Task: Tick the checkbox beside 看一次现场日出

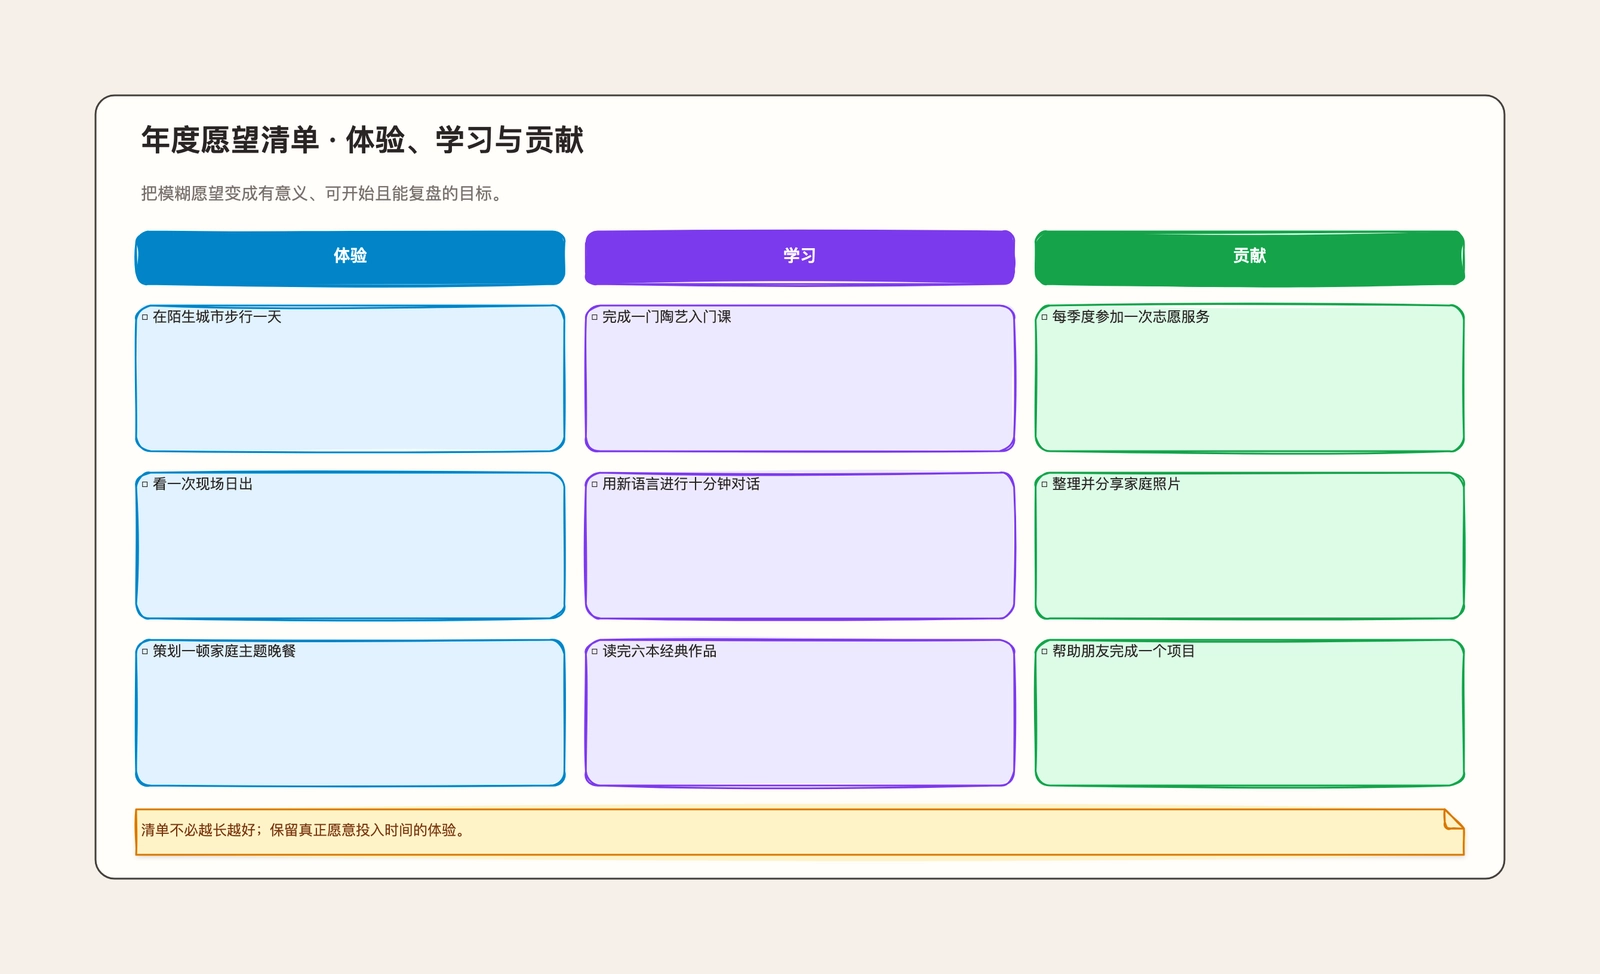Action: [145, 484]
